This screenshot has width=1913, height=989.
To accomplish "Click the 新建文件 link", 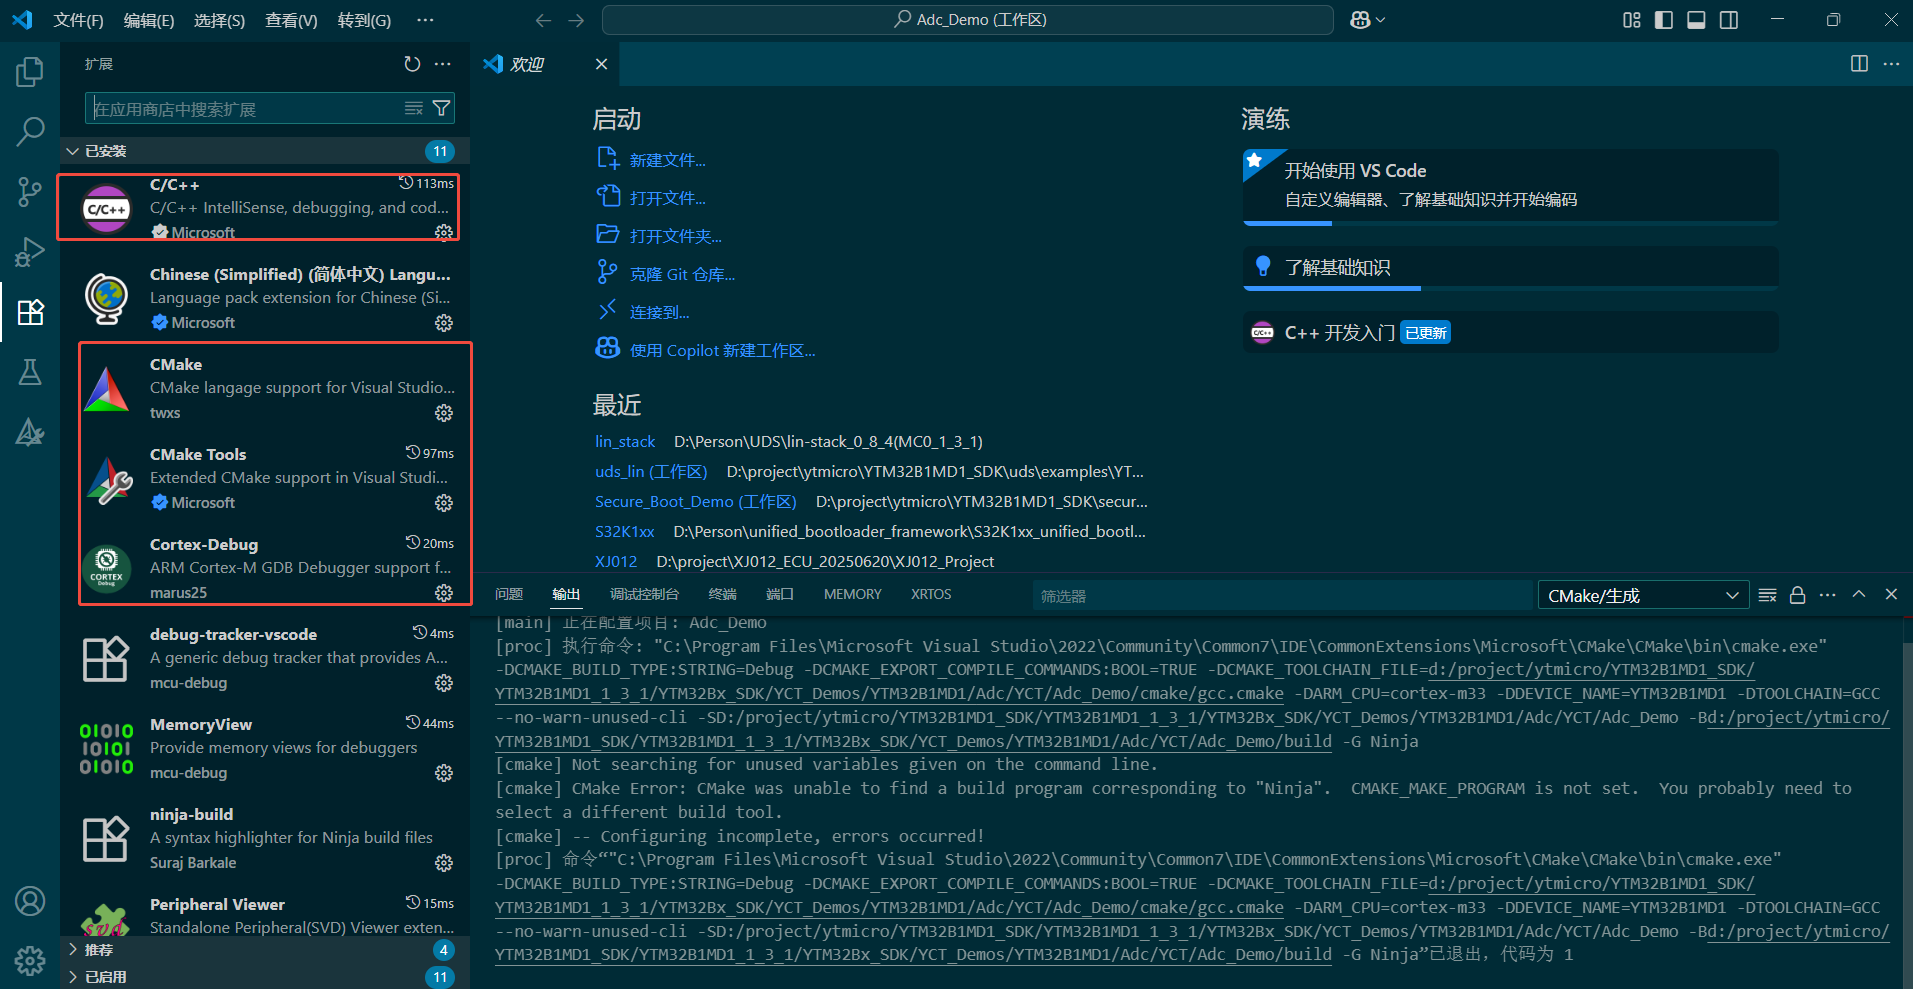I will (x=667, y=160).
